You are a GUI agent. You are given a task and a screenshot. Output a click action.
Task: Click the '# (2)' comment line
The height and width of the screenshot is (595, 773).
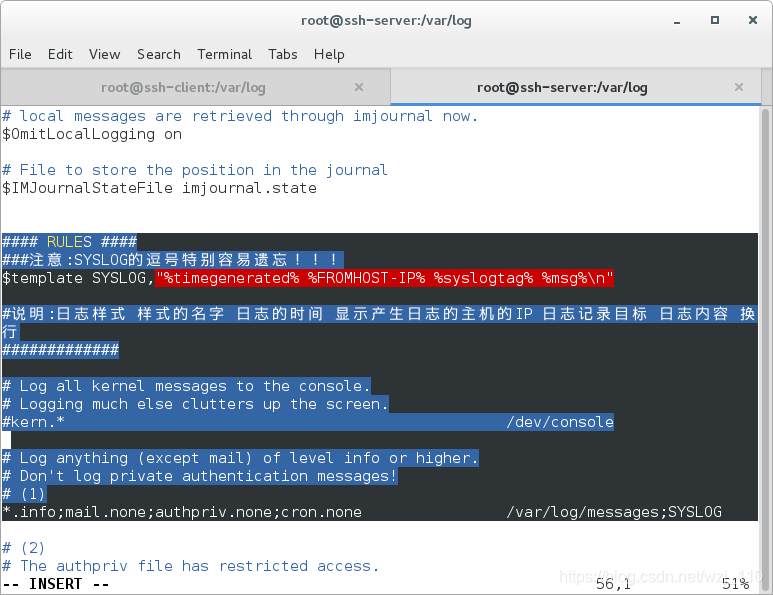[24, 548]
